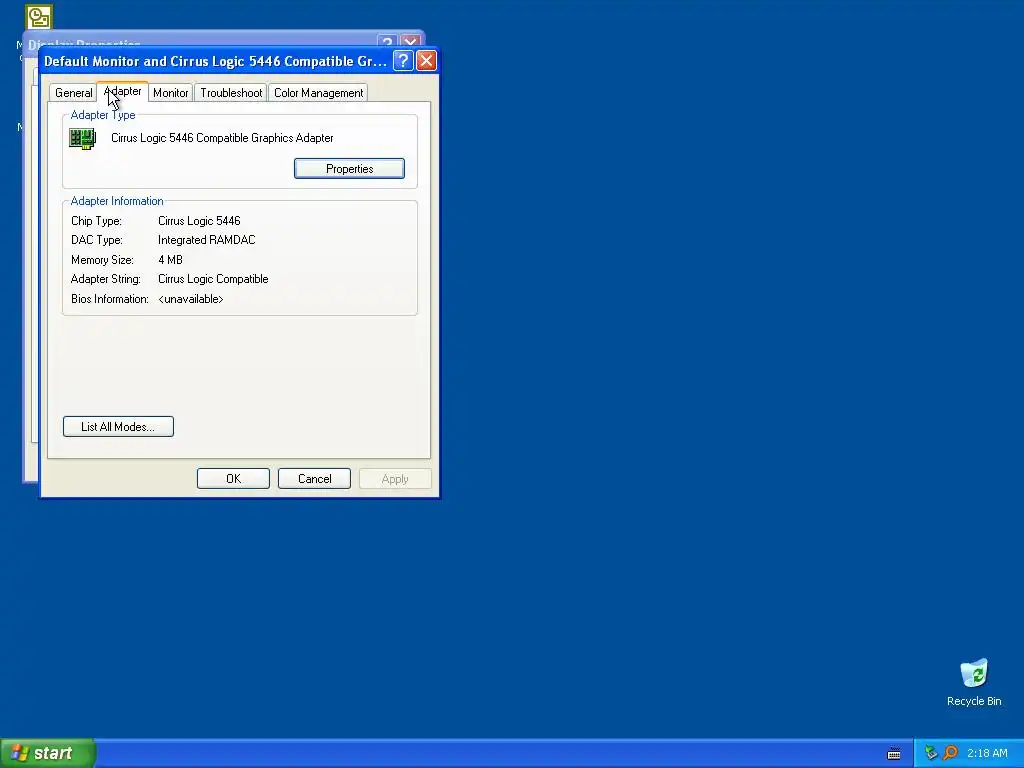Click the '4 MB' memory size value
The width and height of the screenshot is (1024, 768).
(x=170, y=259)
